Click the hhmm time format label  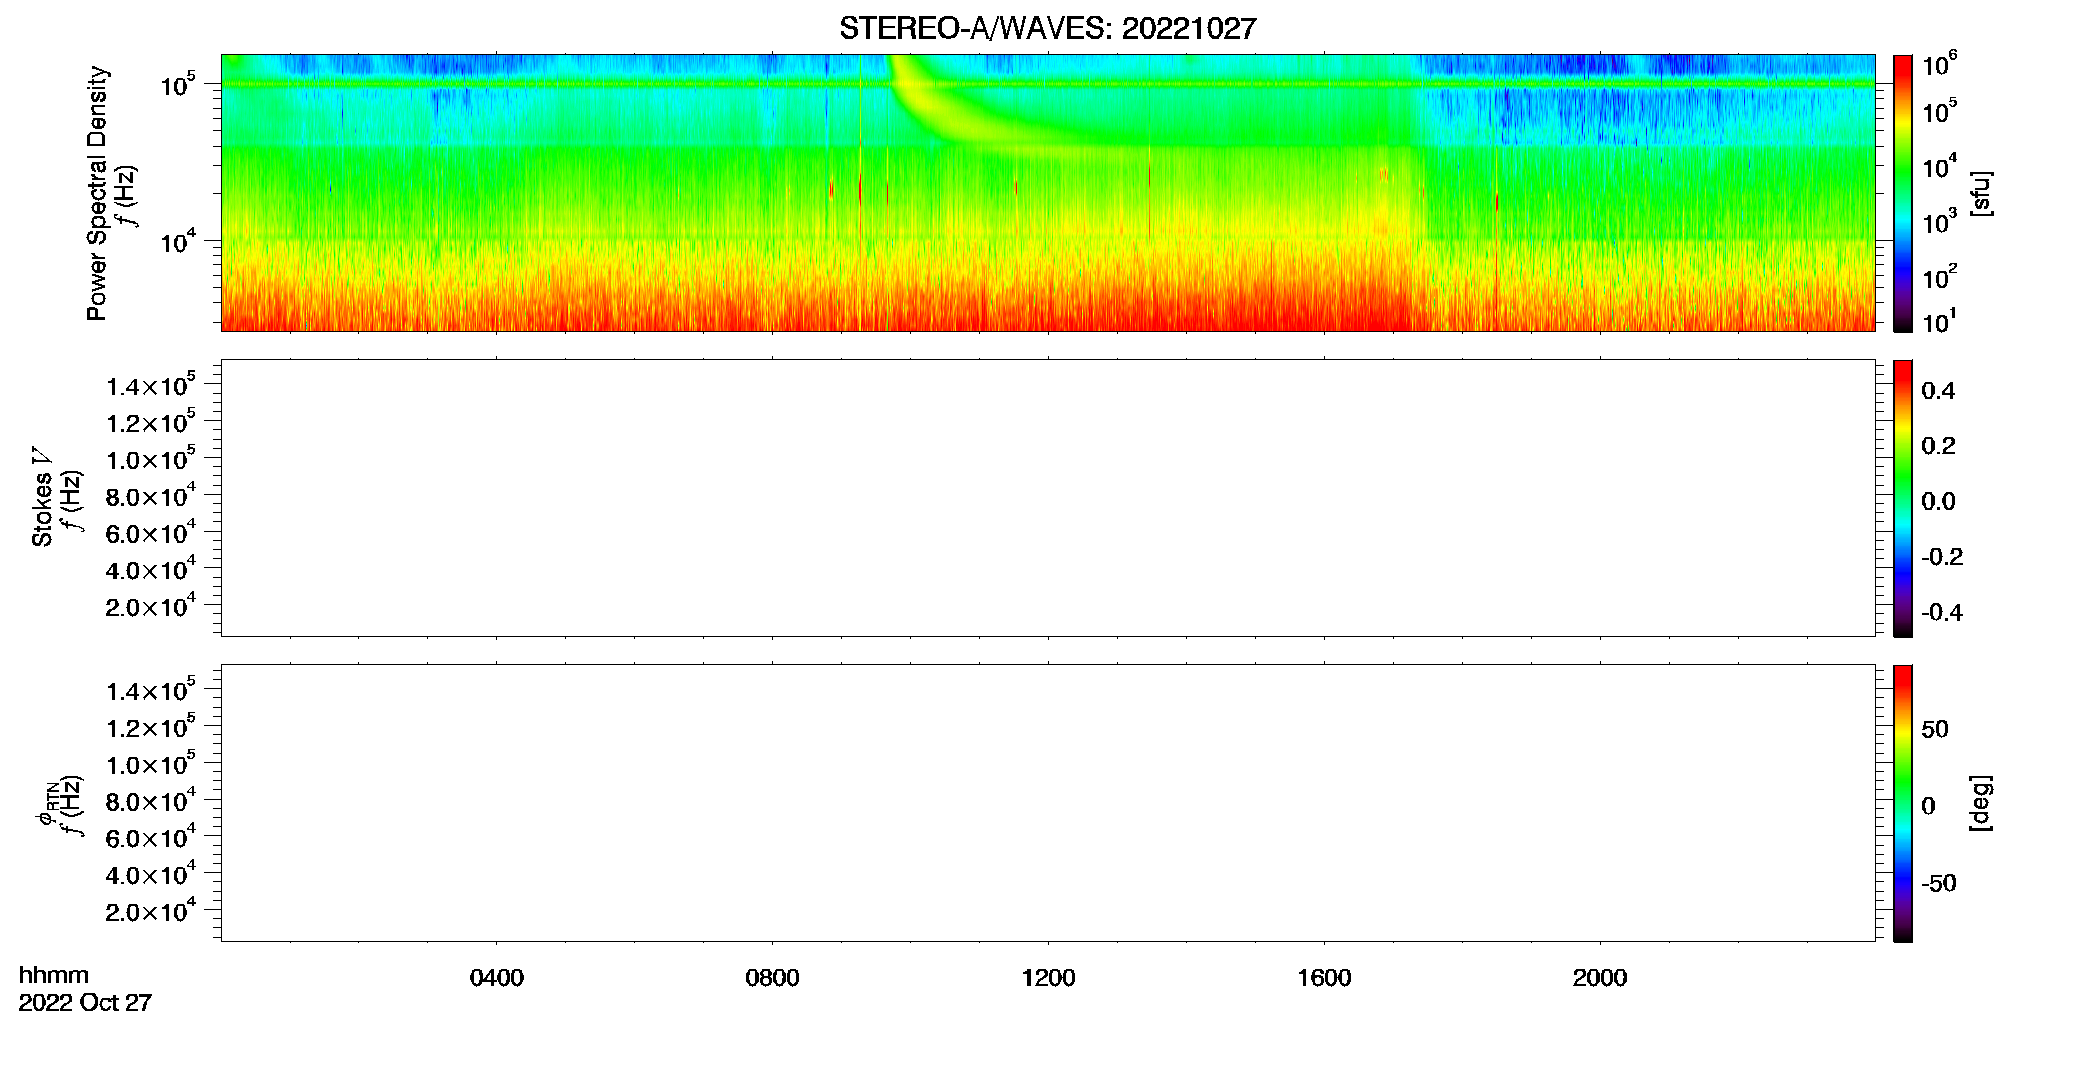tap(54, 976)
